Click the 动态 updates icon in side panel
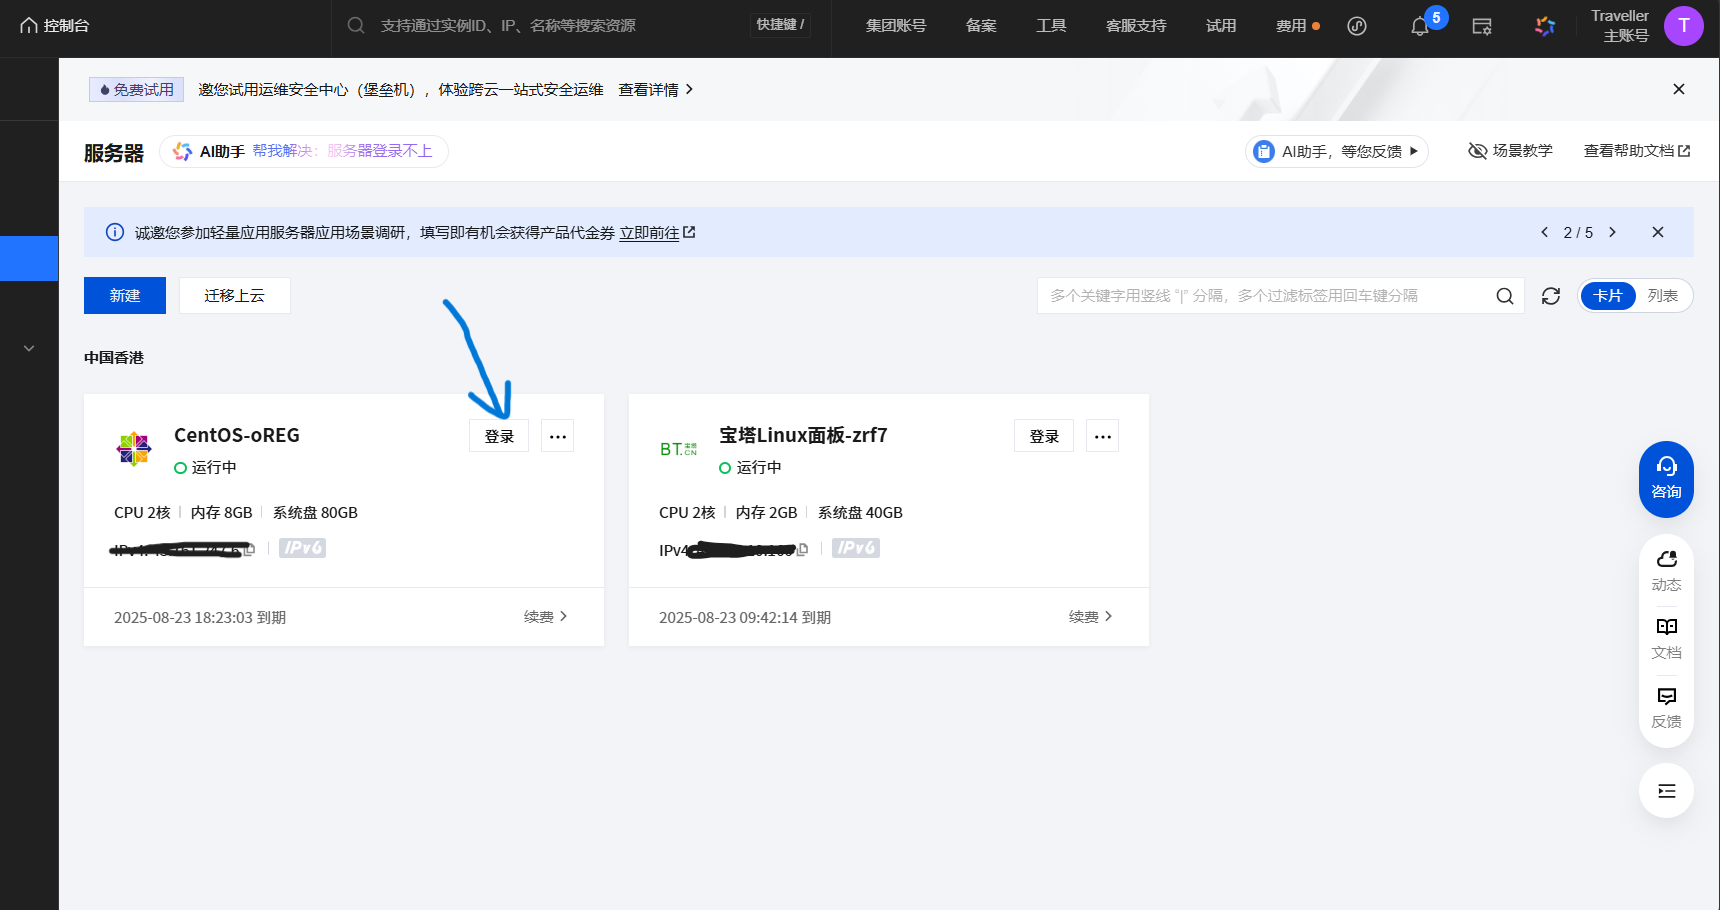 coord(1666,569)
